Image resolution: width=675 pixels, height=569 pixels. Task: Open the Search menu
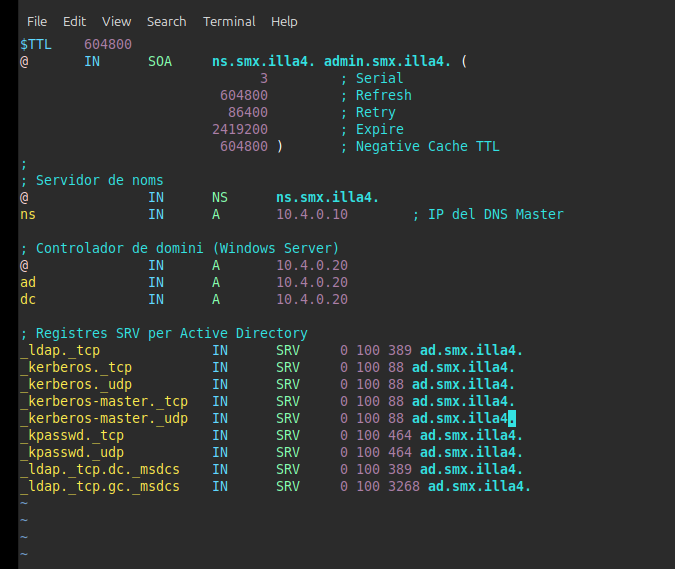pyautogui.click(x=166, y=21)
